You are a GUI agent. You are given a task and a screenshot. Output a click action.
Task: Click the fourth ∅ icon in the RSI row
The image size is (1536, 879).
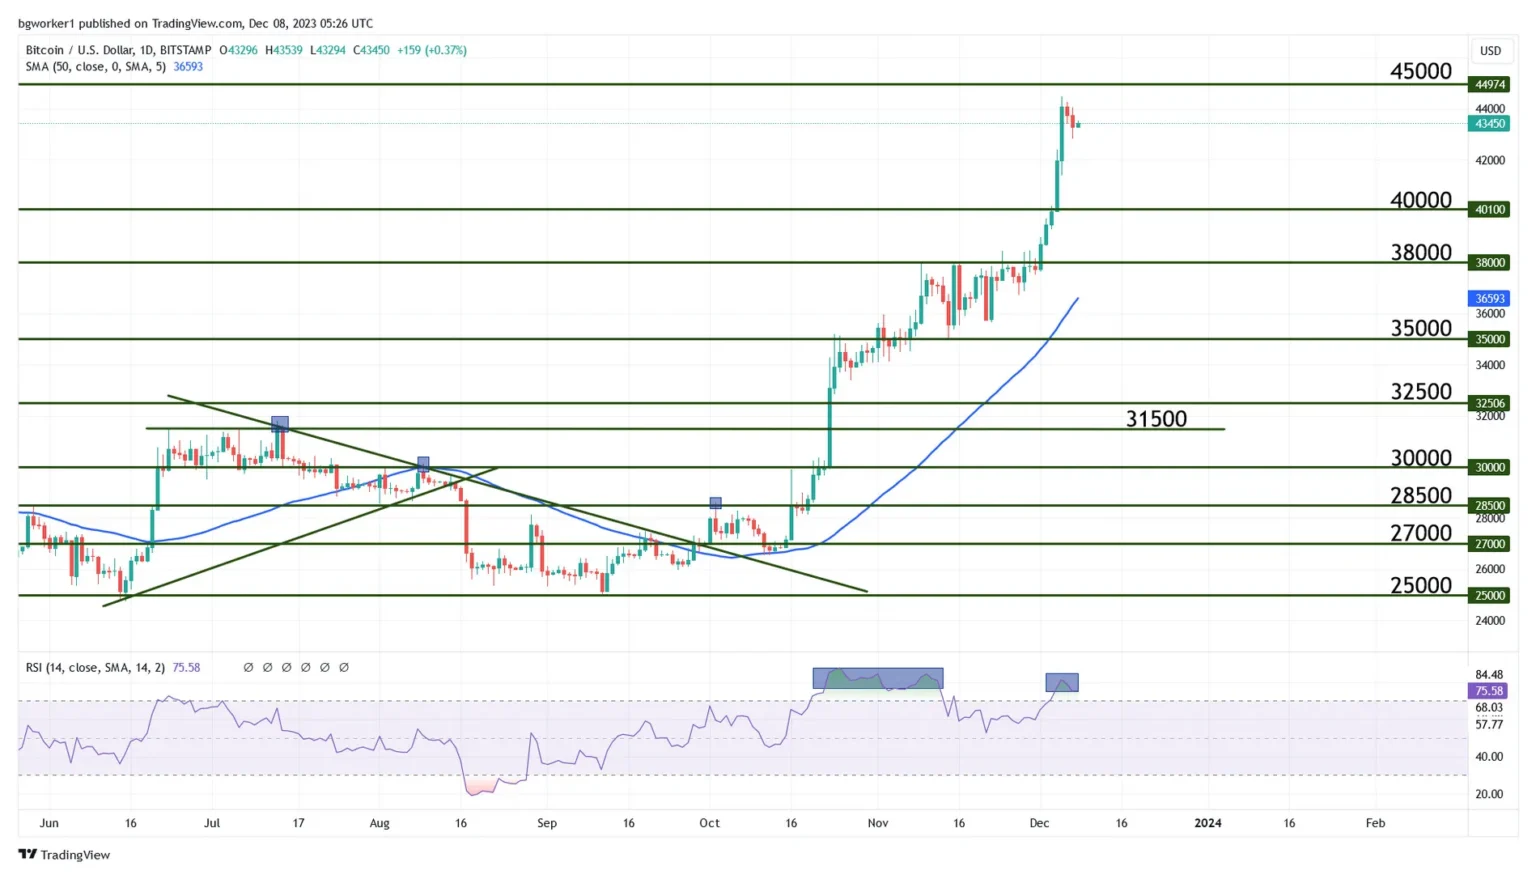(x=305, y=667)
